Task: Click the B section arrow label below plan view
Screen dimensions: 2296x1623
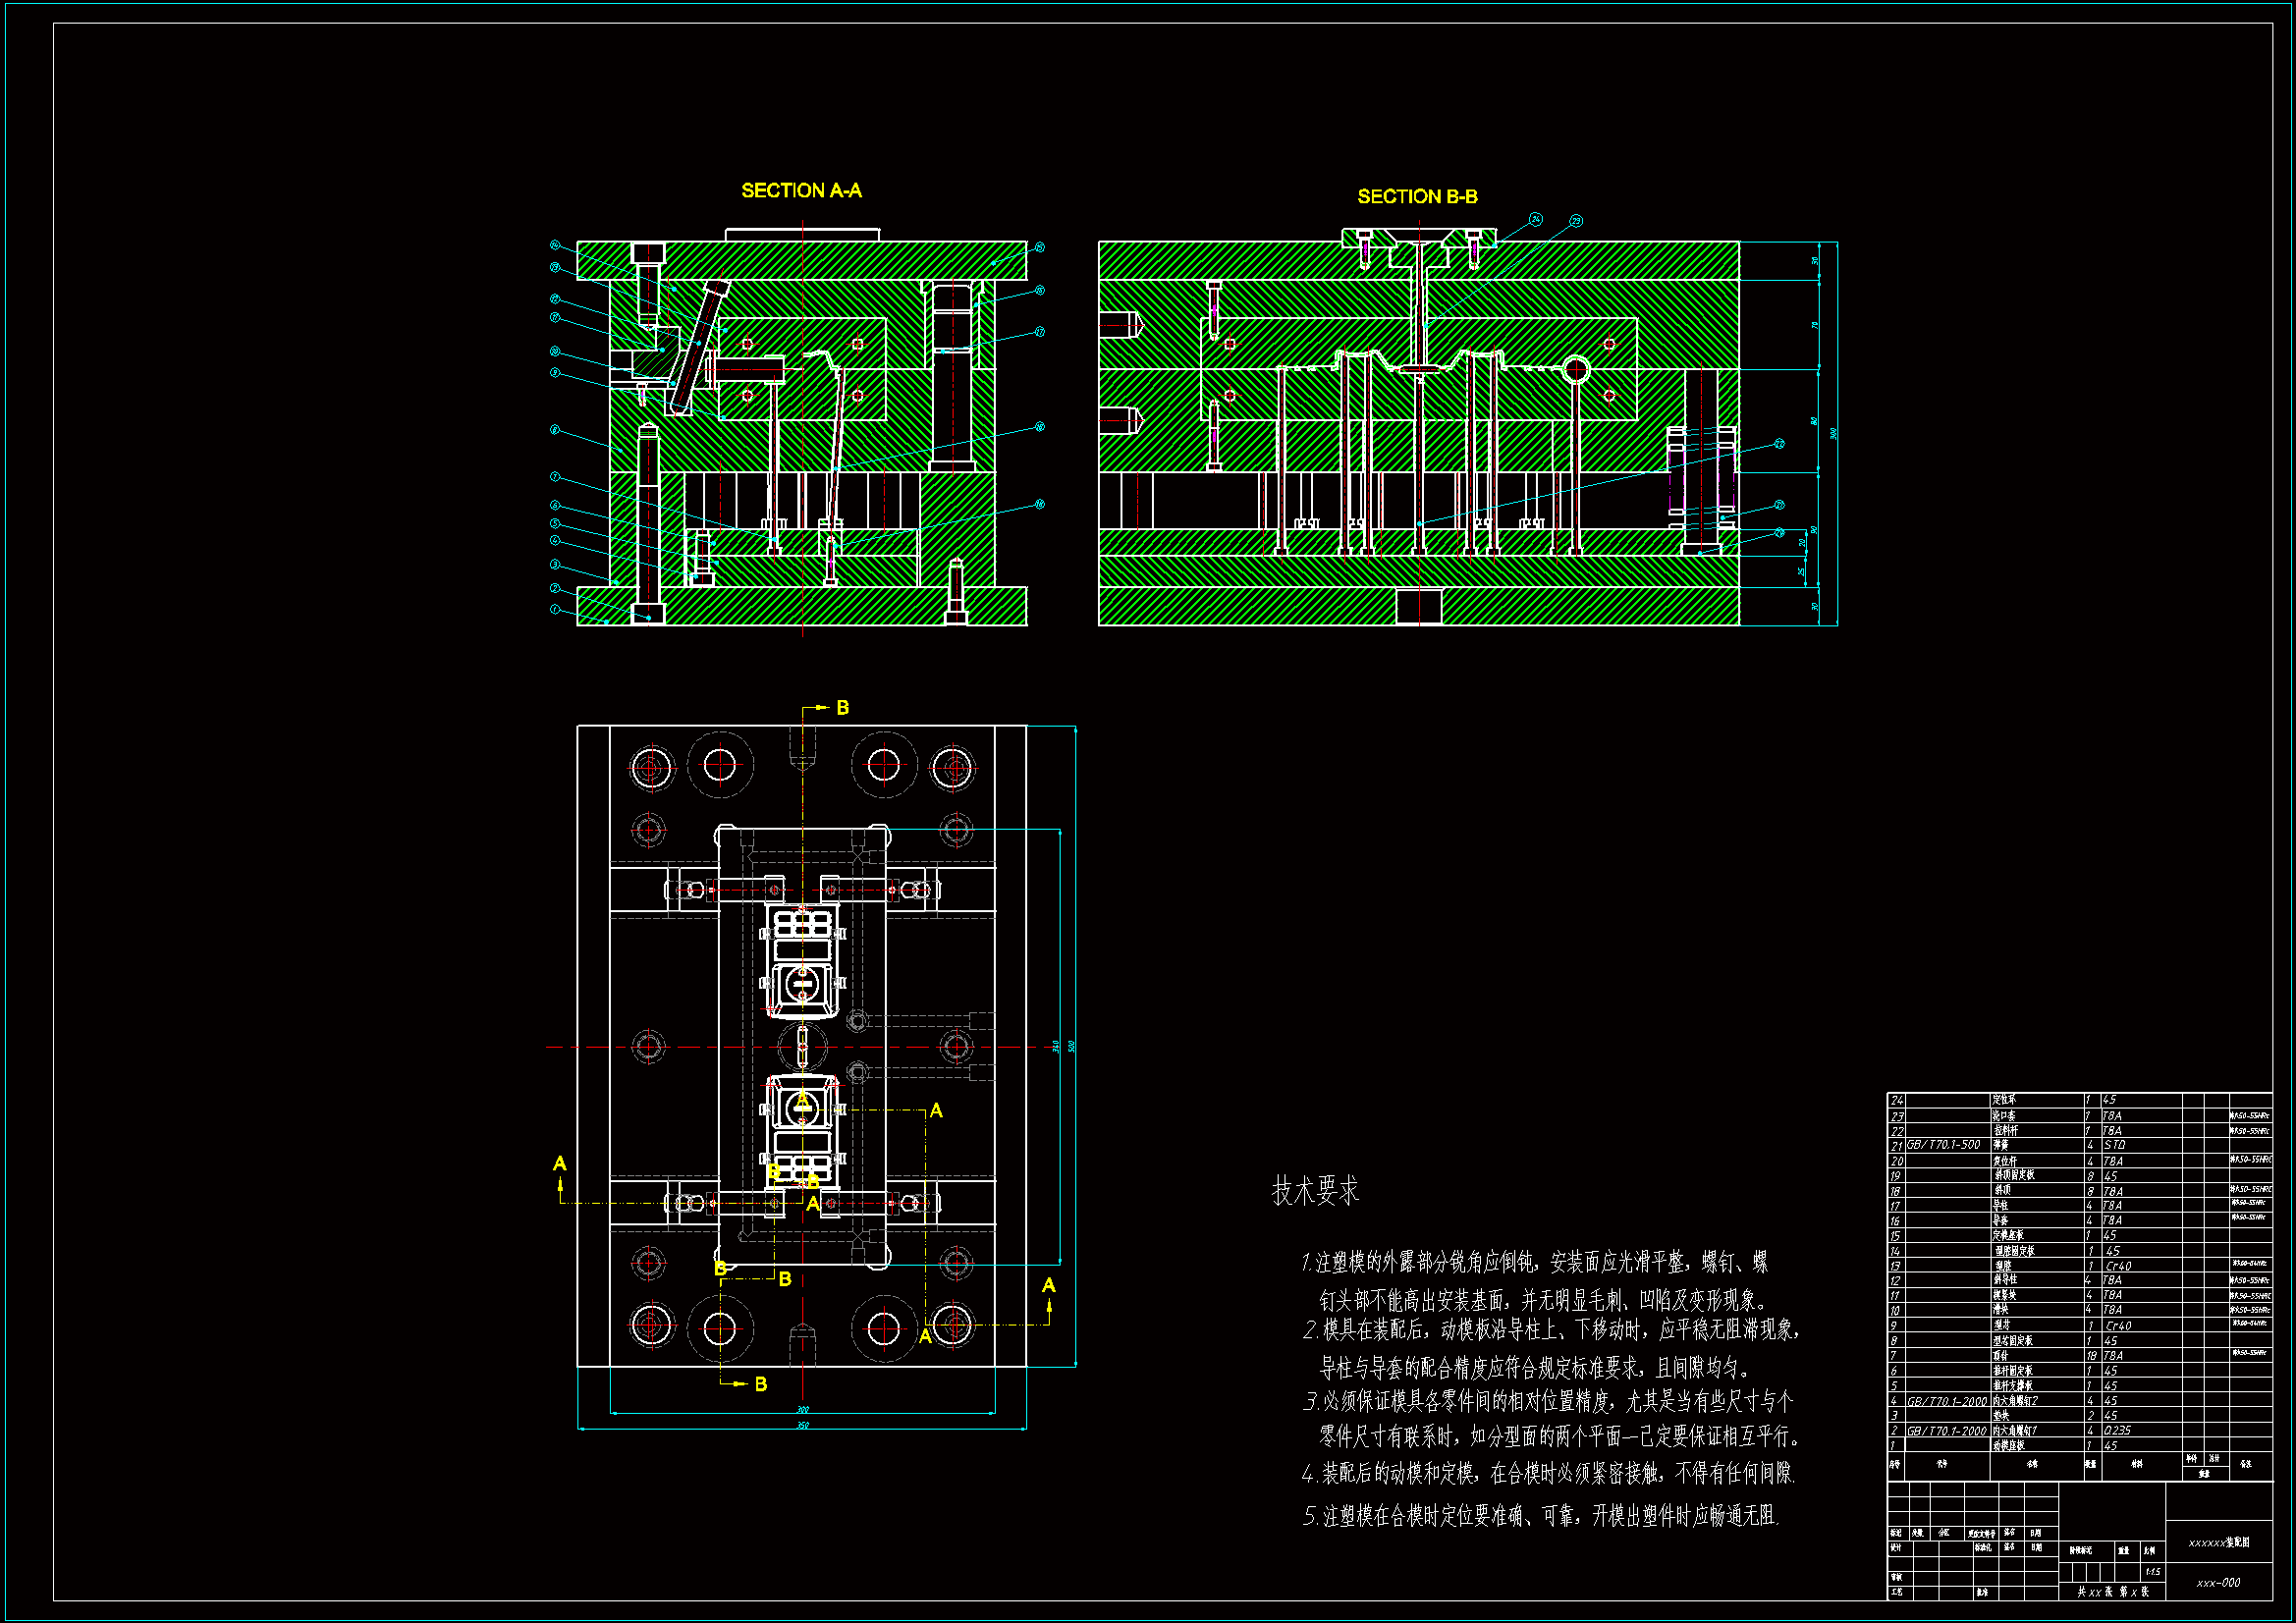Action: [760, 1384]
